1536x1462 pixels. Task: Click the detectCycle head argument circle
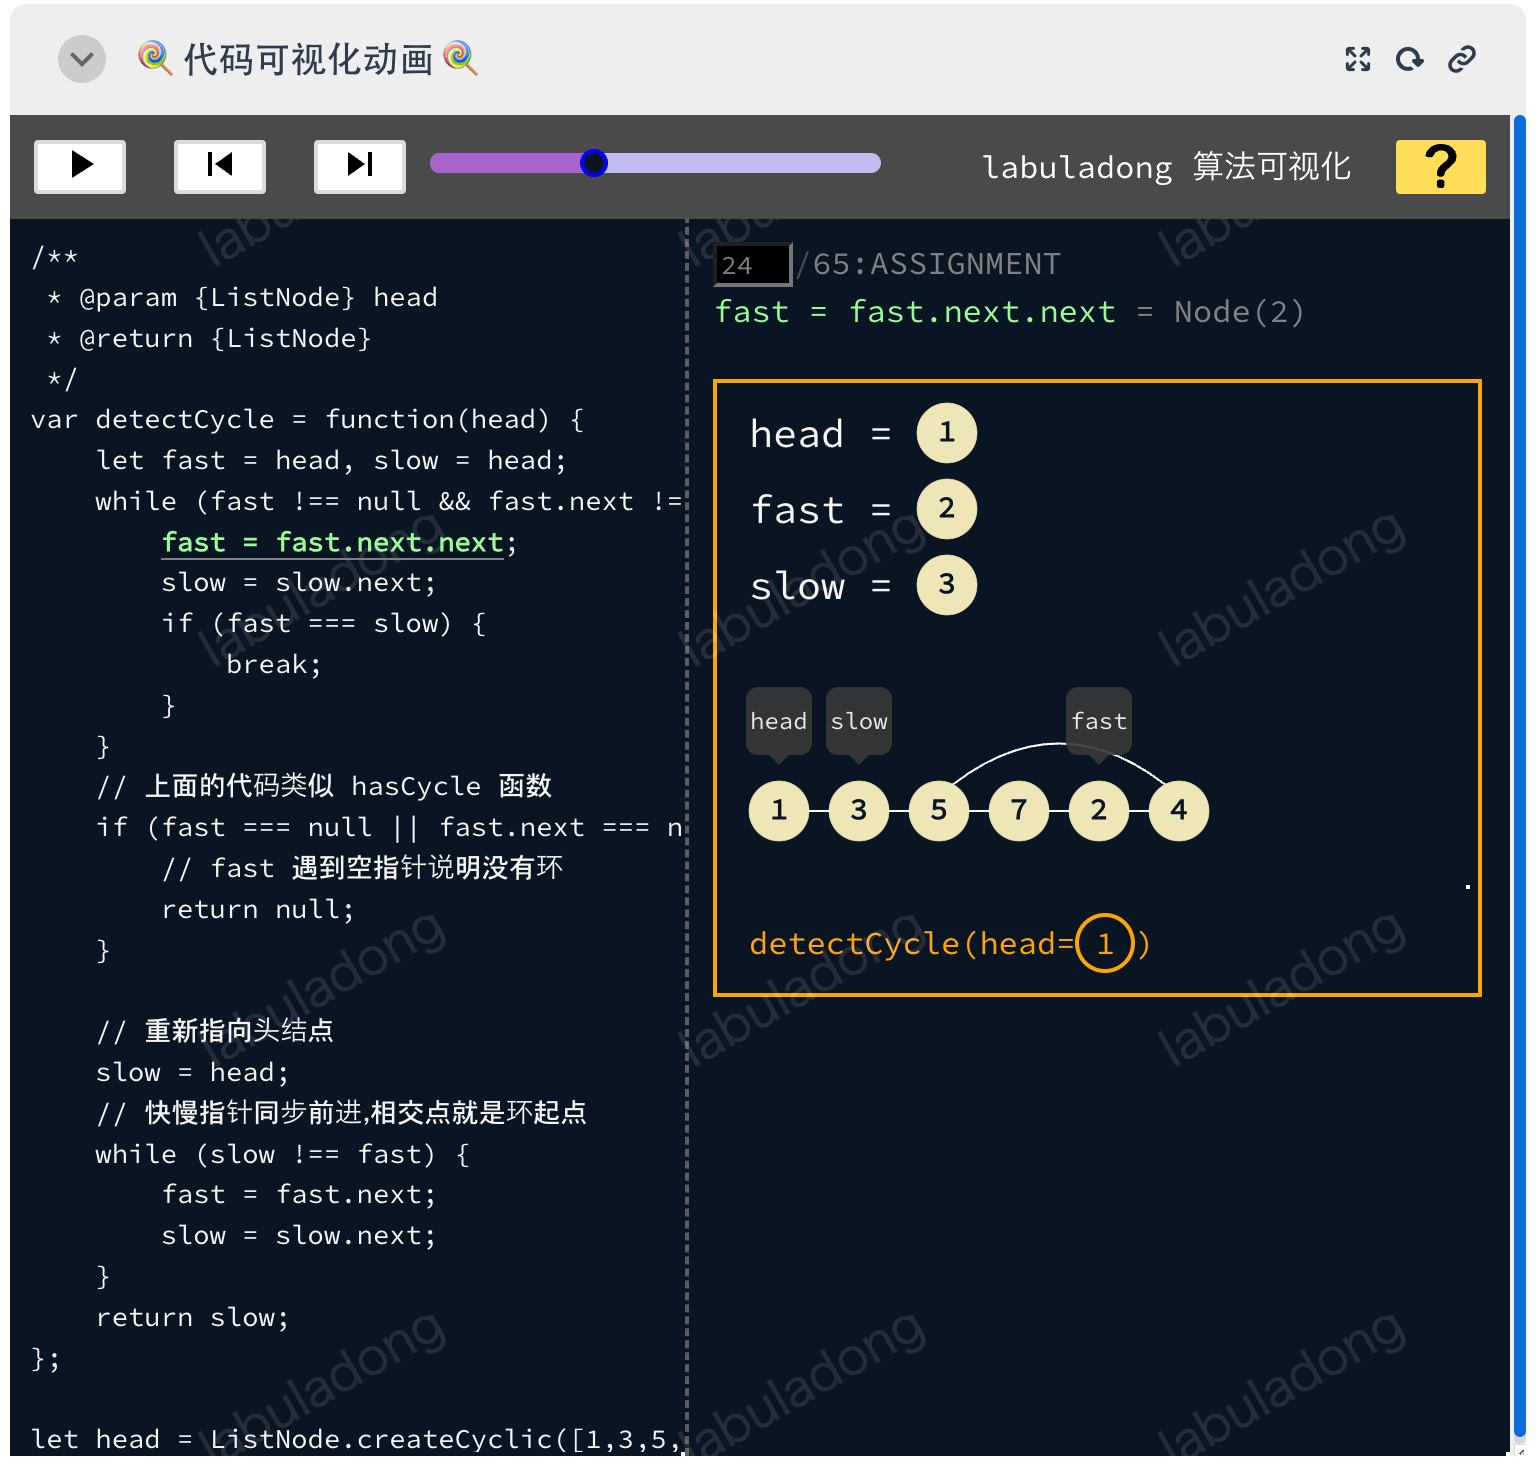click(x=1104, y=943)
